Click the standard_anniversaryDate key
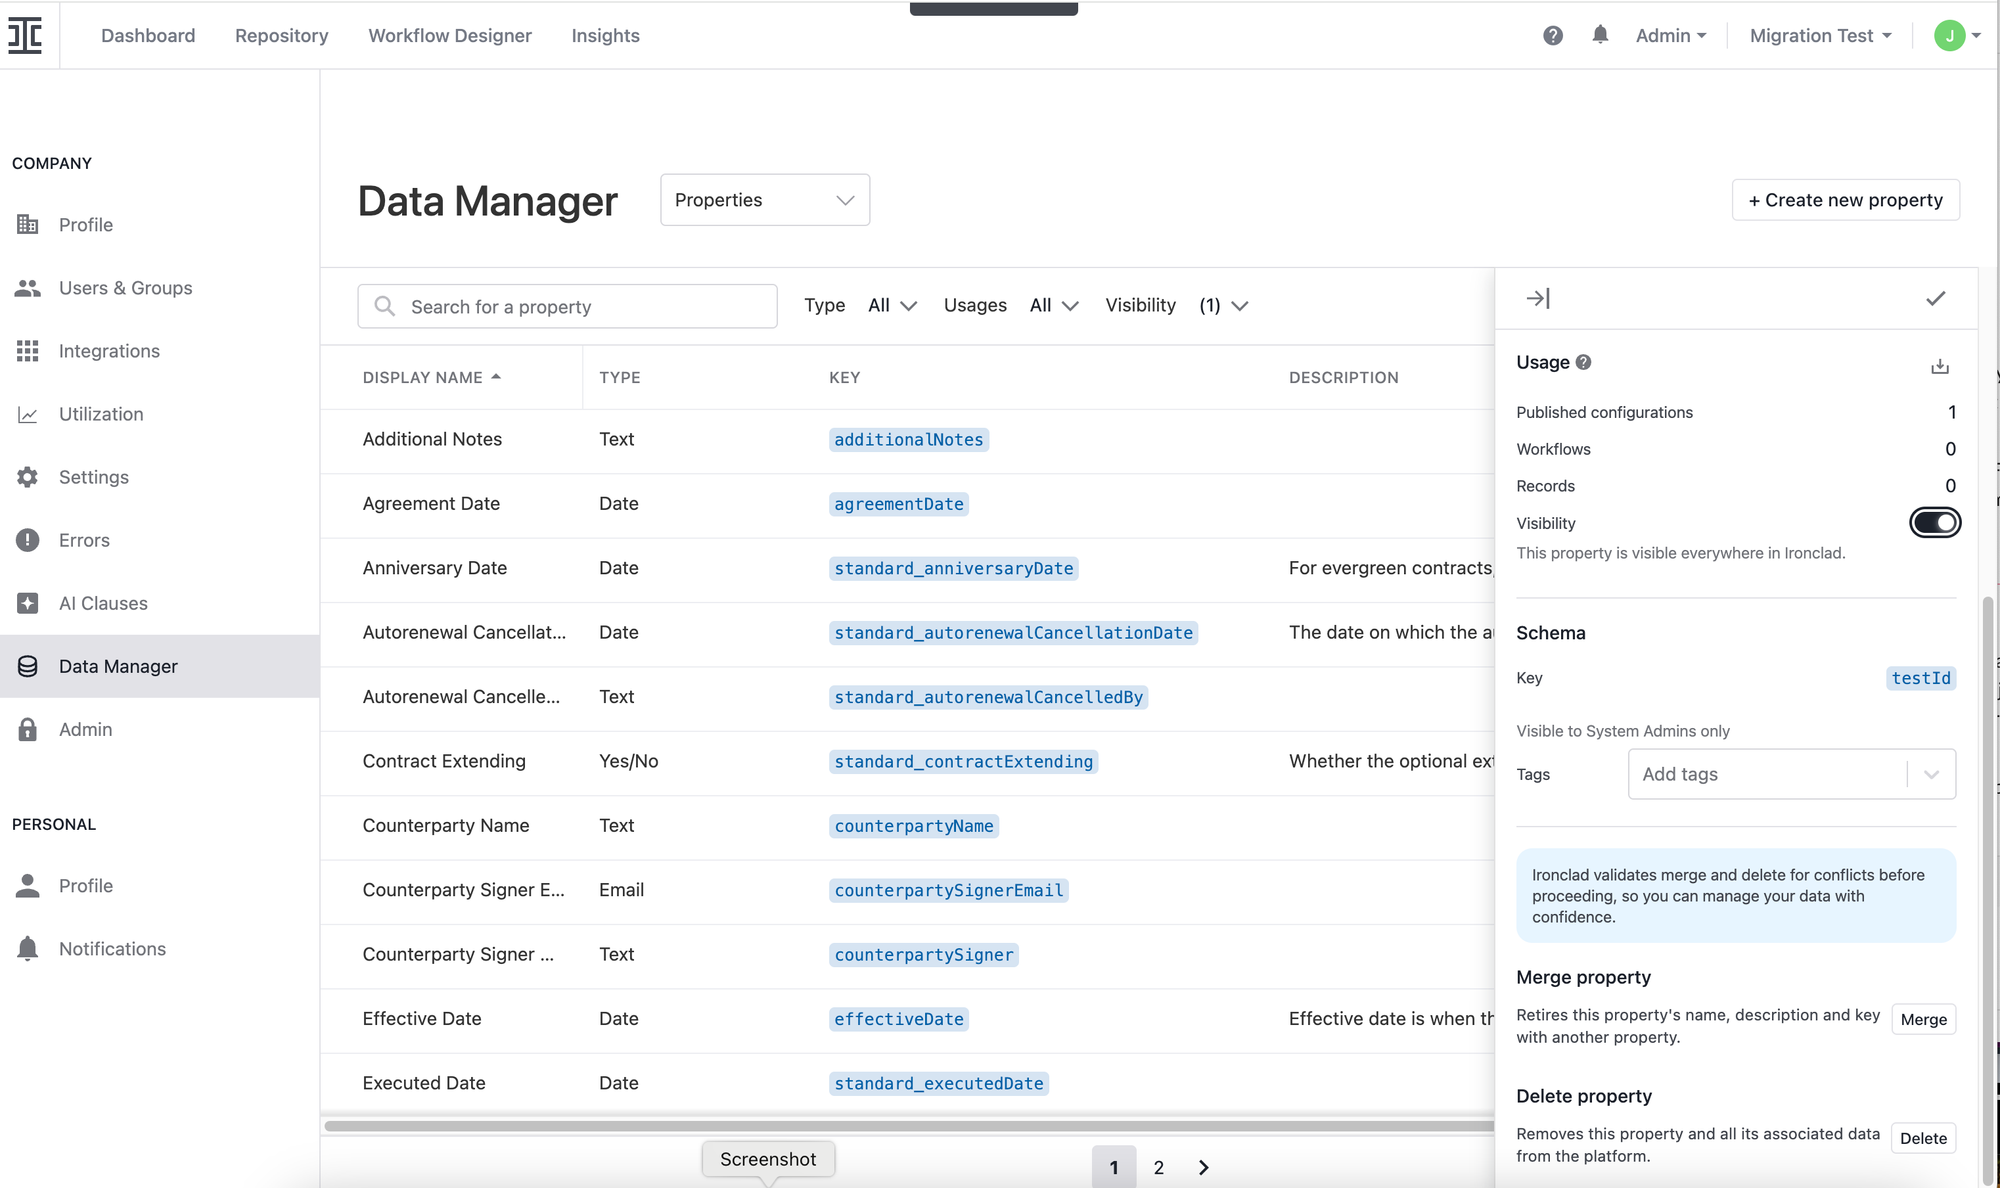The image size is (2000, 1188). [954, 568]
